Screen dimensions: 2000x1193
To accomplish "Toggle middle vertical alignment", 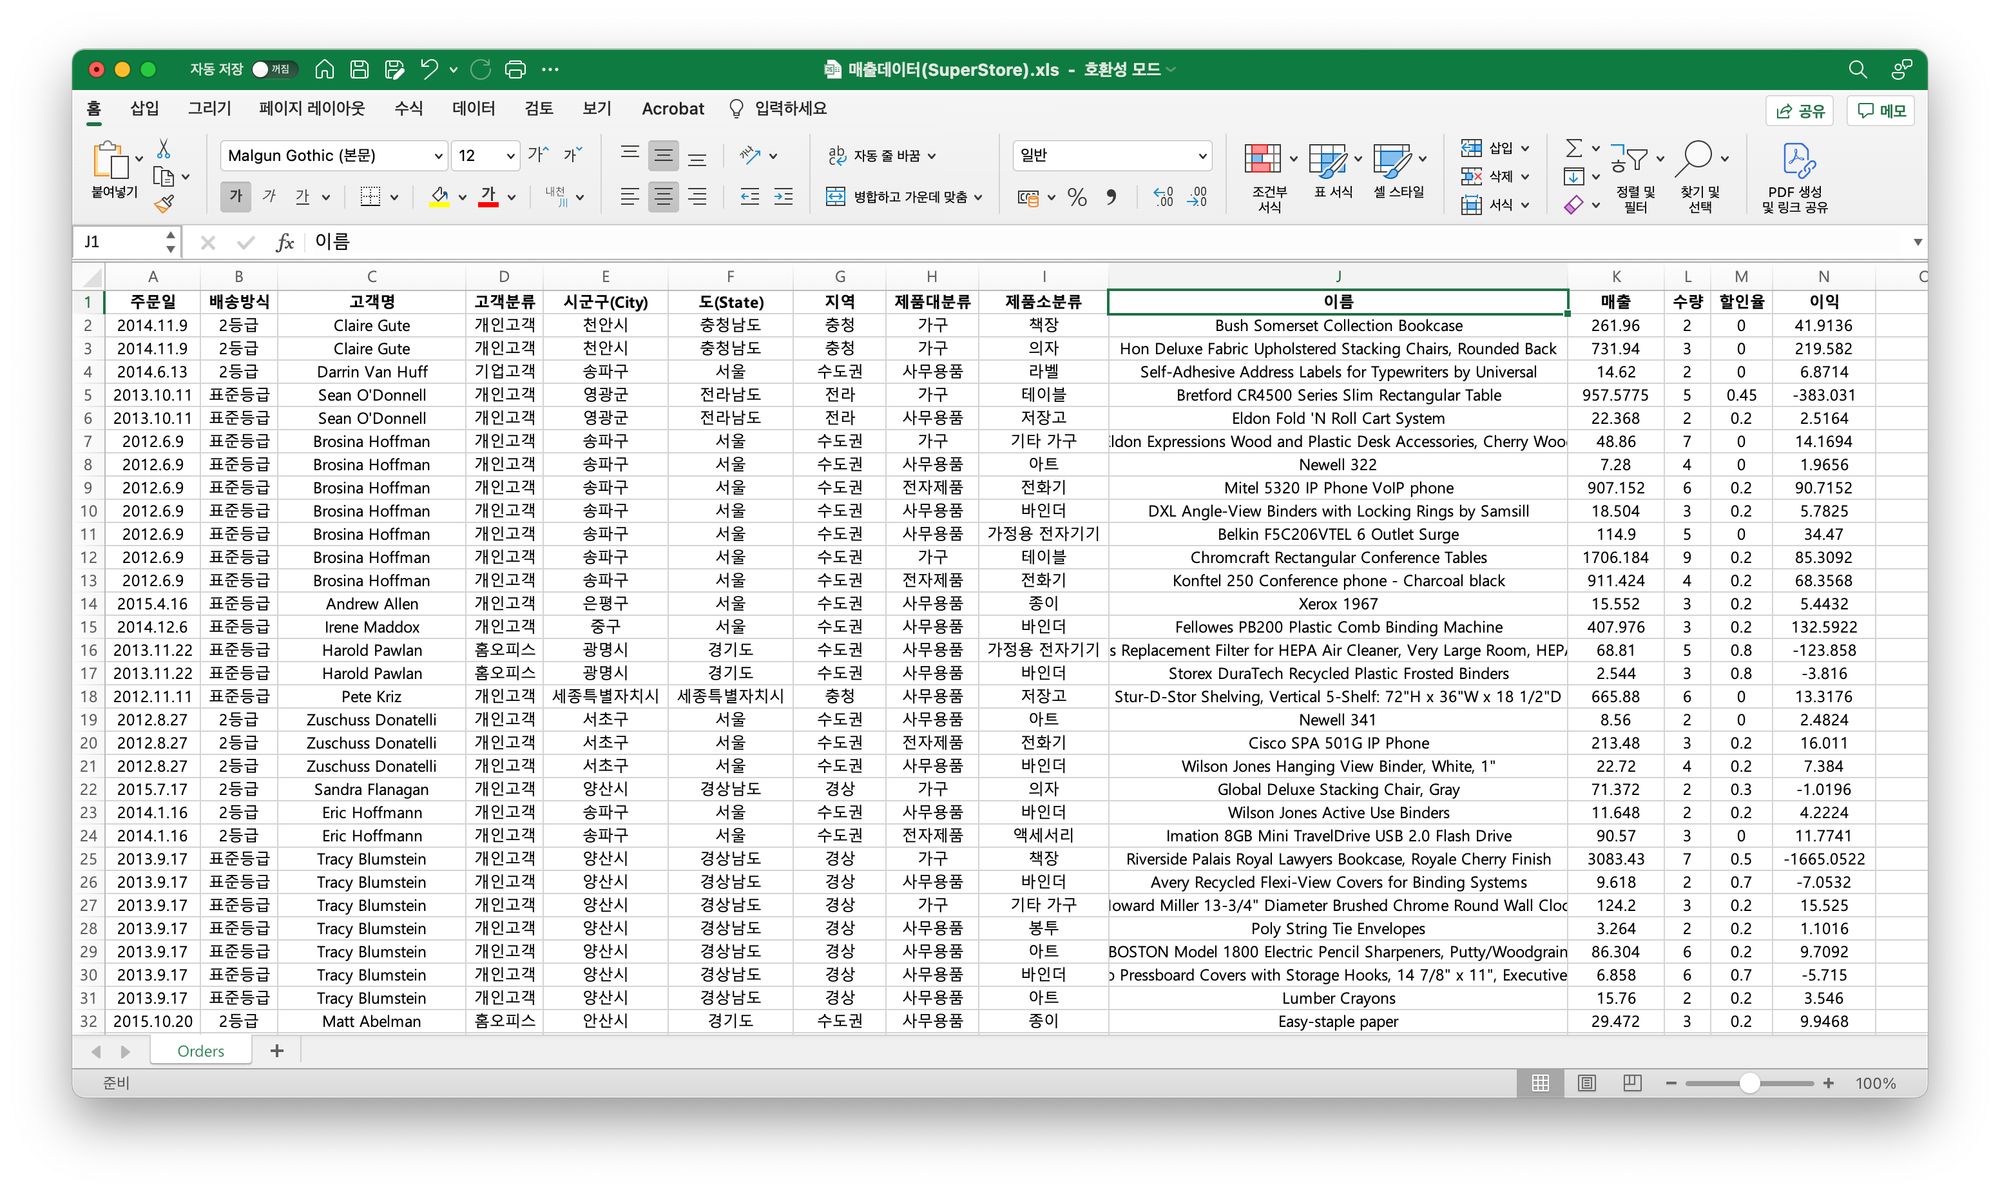I will [664, 155].
